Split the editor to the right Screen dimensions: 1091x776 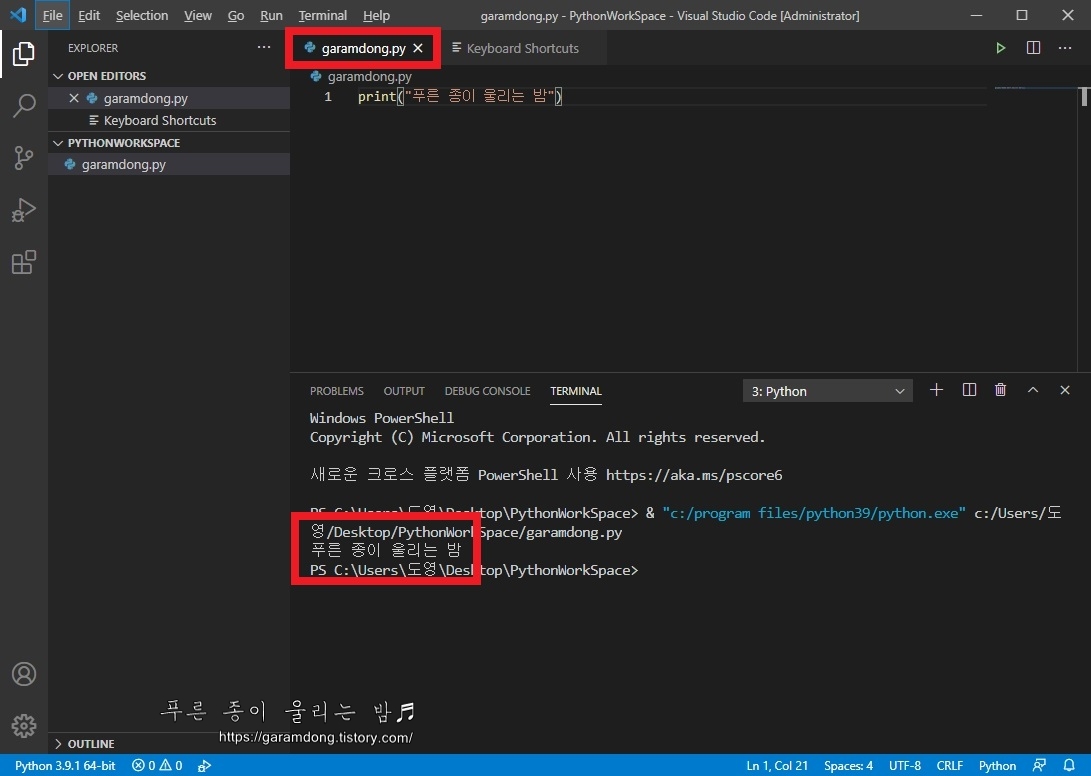click(x=1033, y=48)
